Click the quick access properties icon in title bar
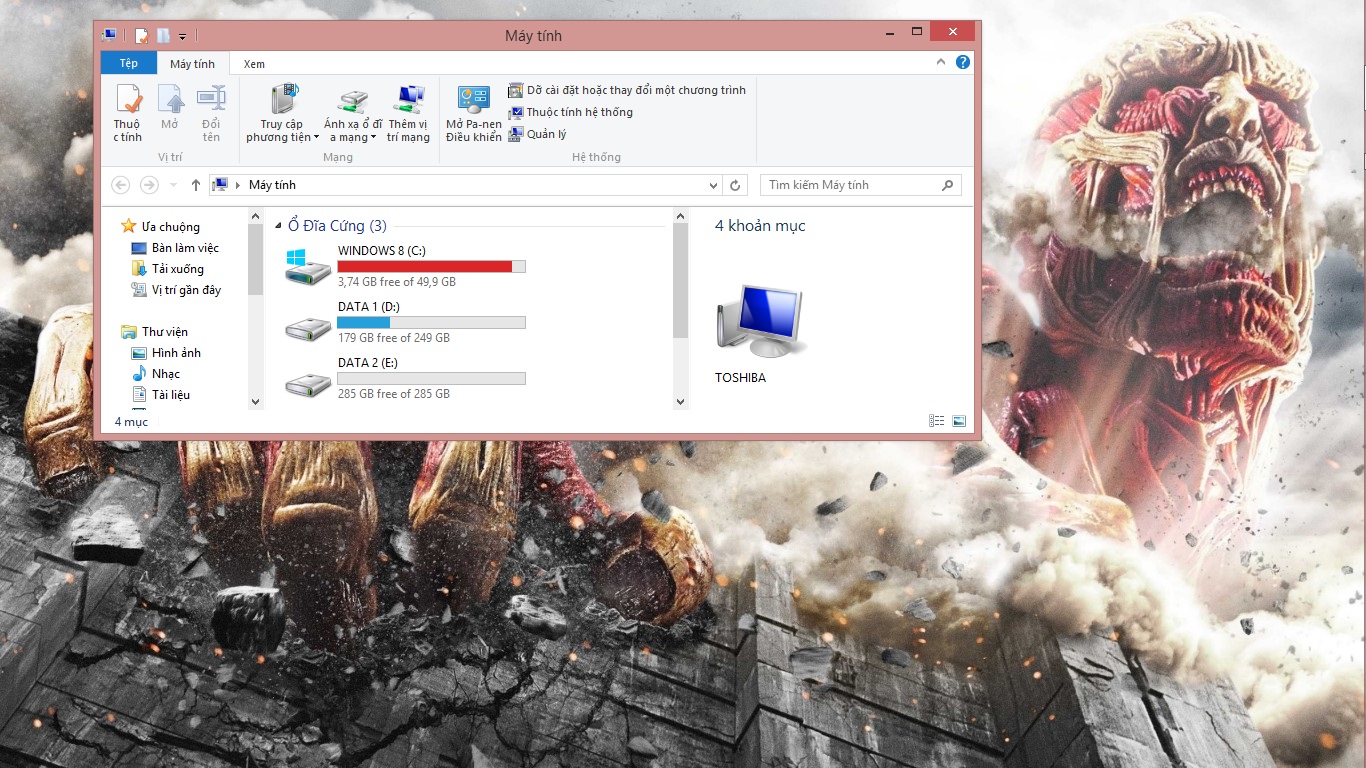Image resolution: width=1366 pixels, height=768 pixels. [x=142, y=36]
